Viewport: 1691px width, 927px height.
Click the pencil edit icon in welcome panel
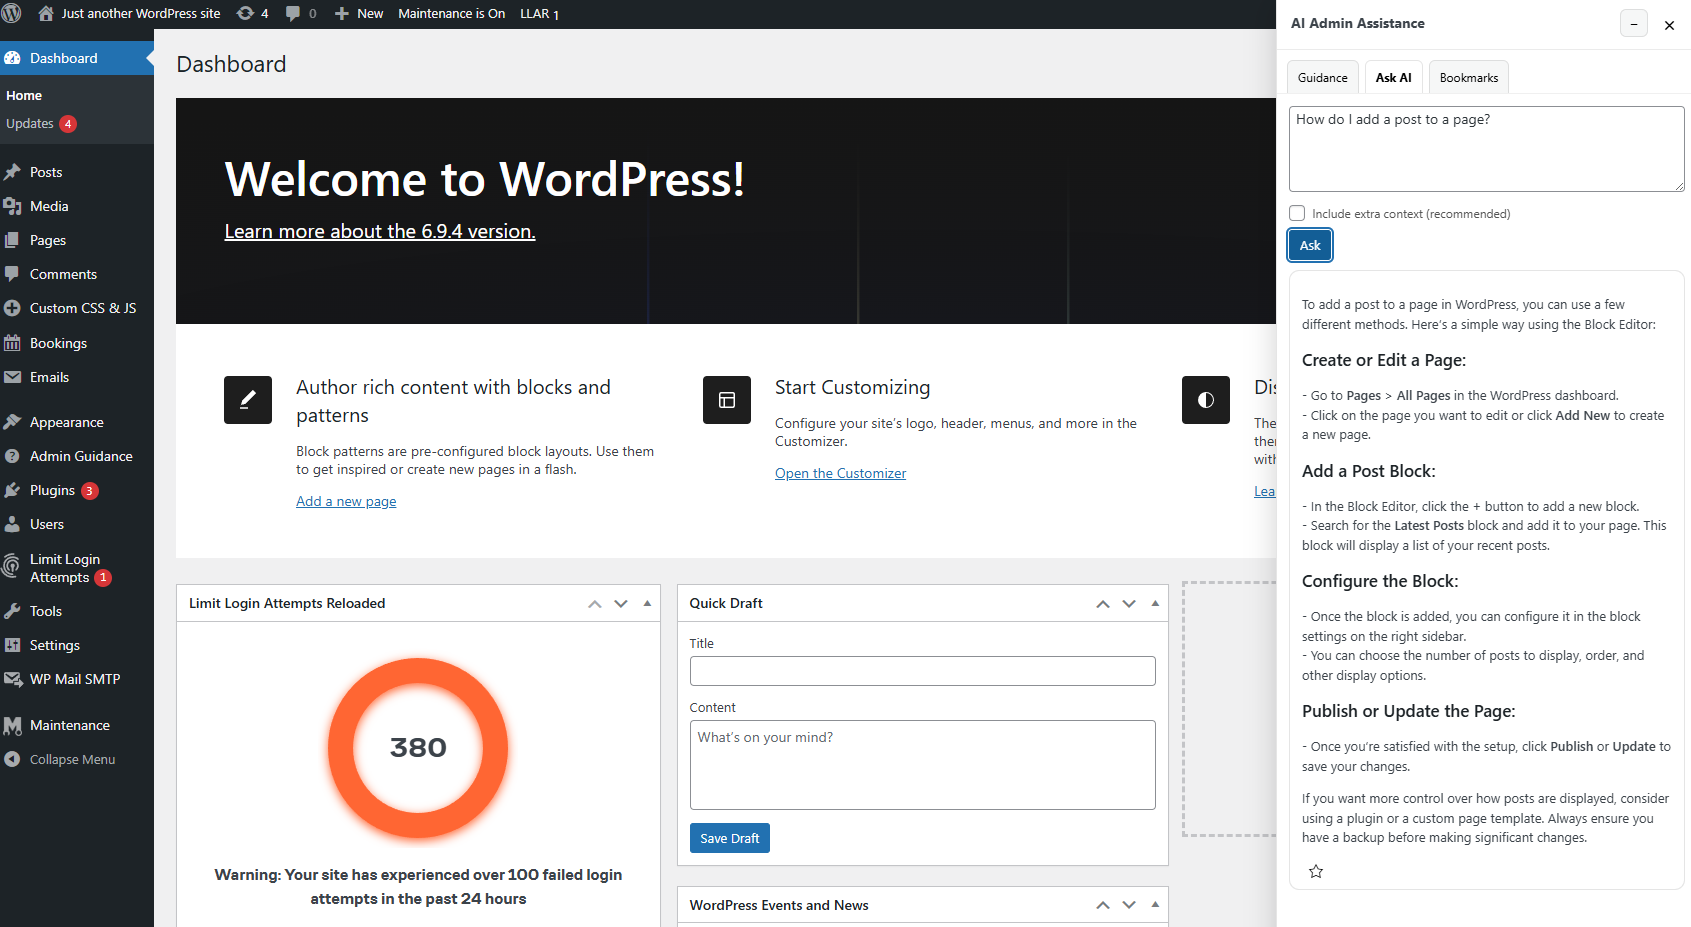point(248,400)
